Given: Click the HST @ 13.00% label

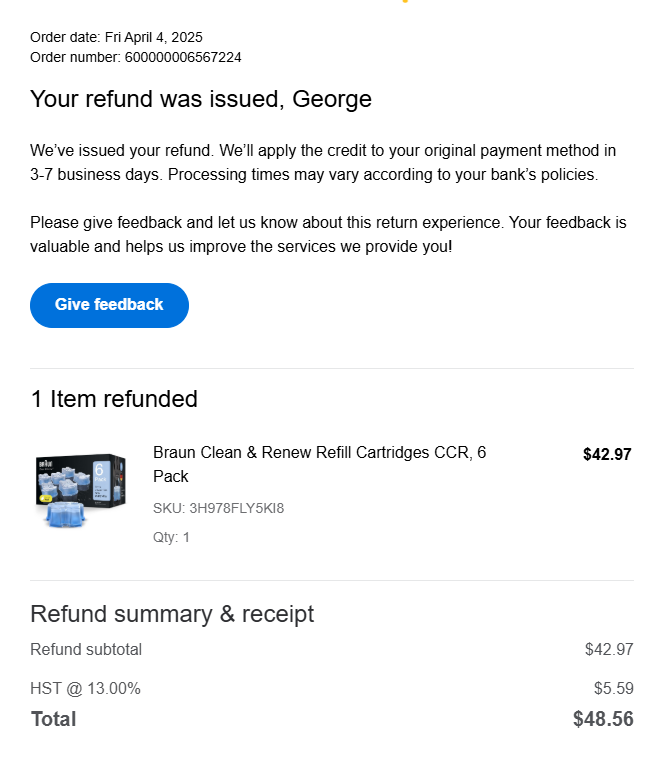Looking at the screenshot, I should coord(85,688).
